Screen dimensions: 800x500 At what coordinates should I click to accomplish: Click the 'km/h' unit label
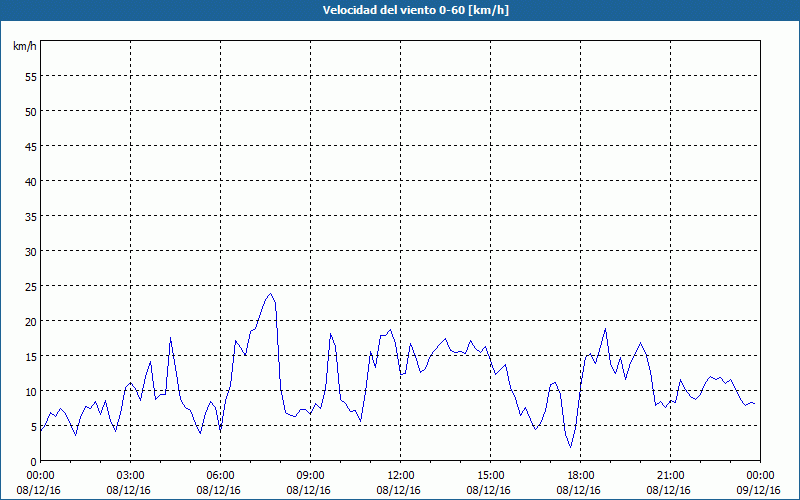coord(24,46)
